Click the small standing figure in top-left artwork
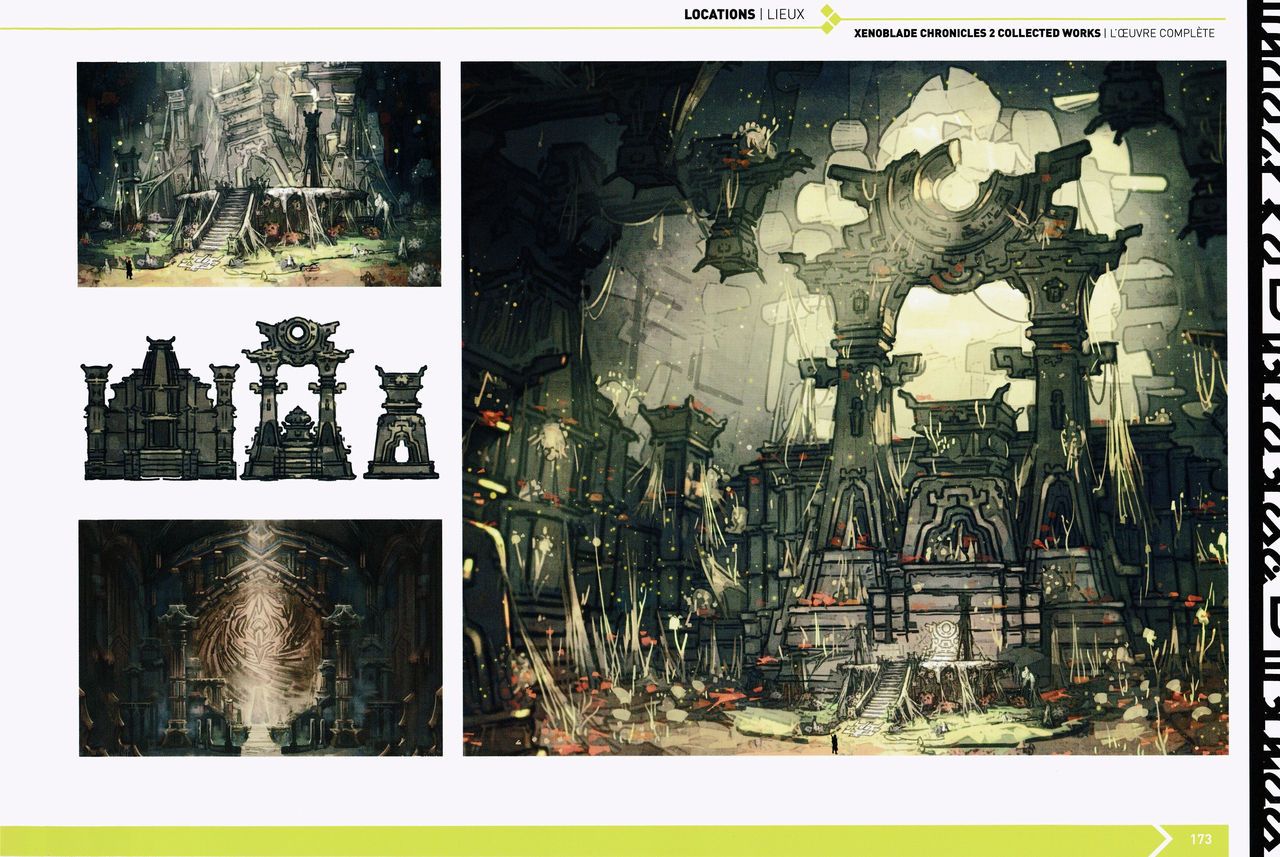This screenshot has width=1280, height=857. tap(127, 268)
